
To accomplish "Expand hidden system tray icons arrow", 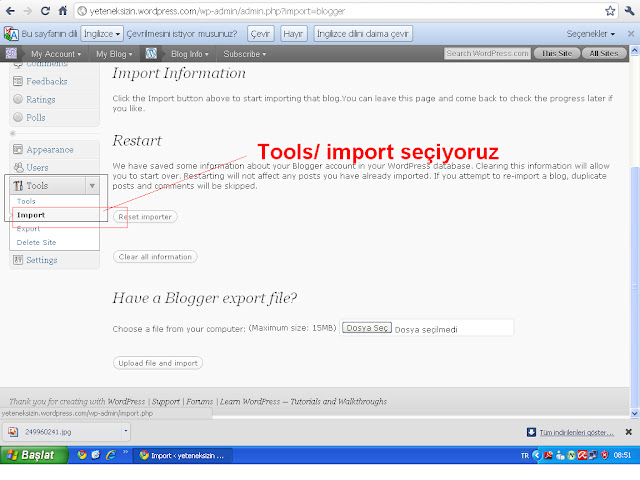I will [x=537, y=455].
